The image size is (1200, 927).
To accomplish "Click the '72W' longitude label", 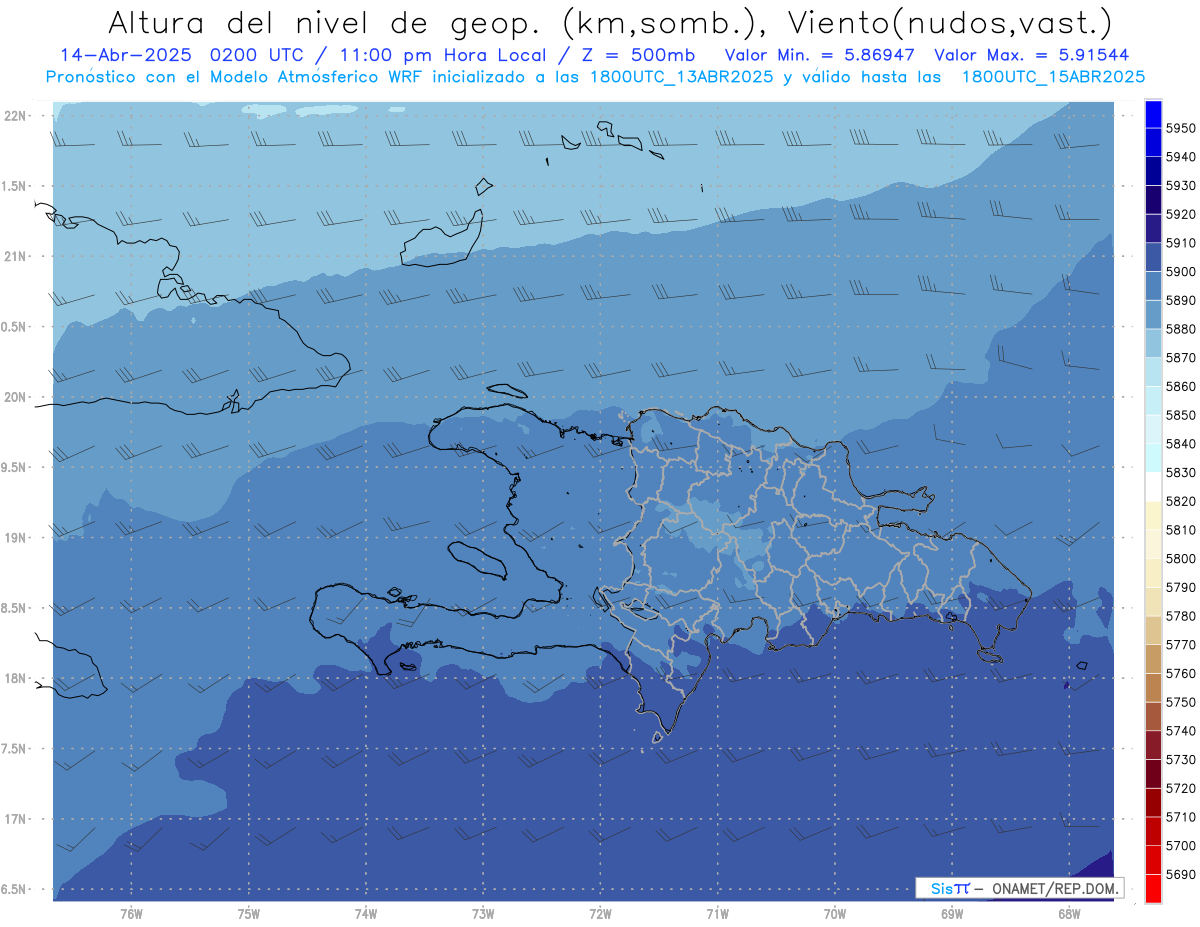I will pos(600,914).
